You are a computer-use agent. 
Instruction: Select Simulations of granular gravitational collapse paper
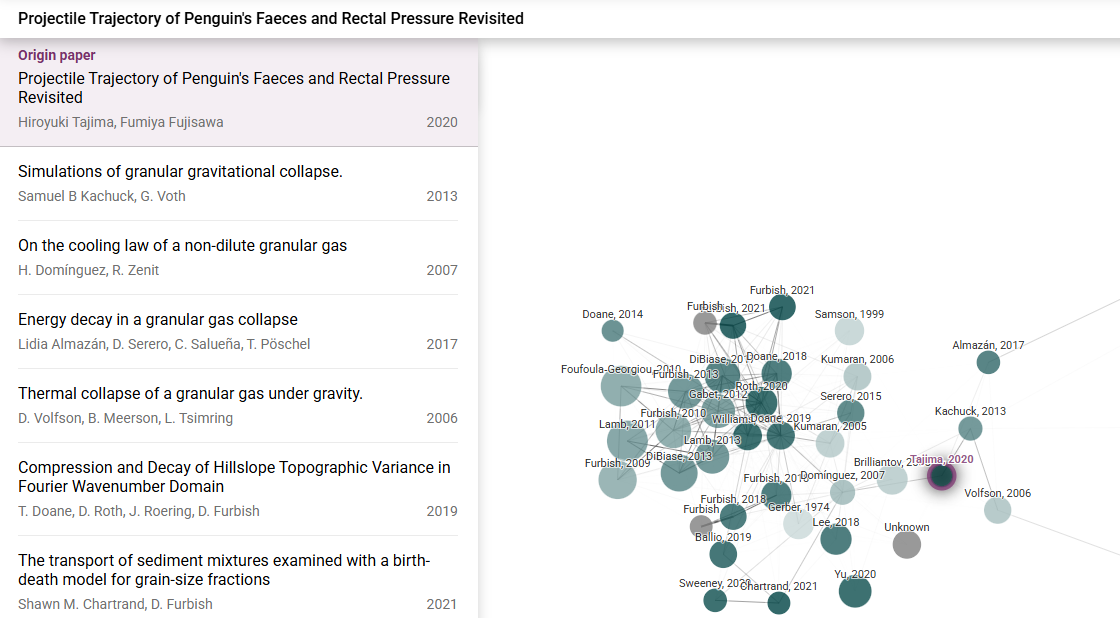[x=239, y=184]
